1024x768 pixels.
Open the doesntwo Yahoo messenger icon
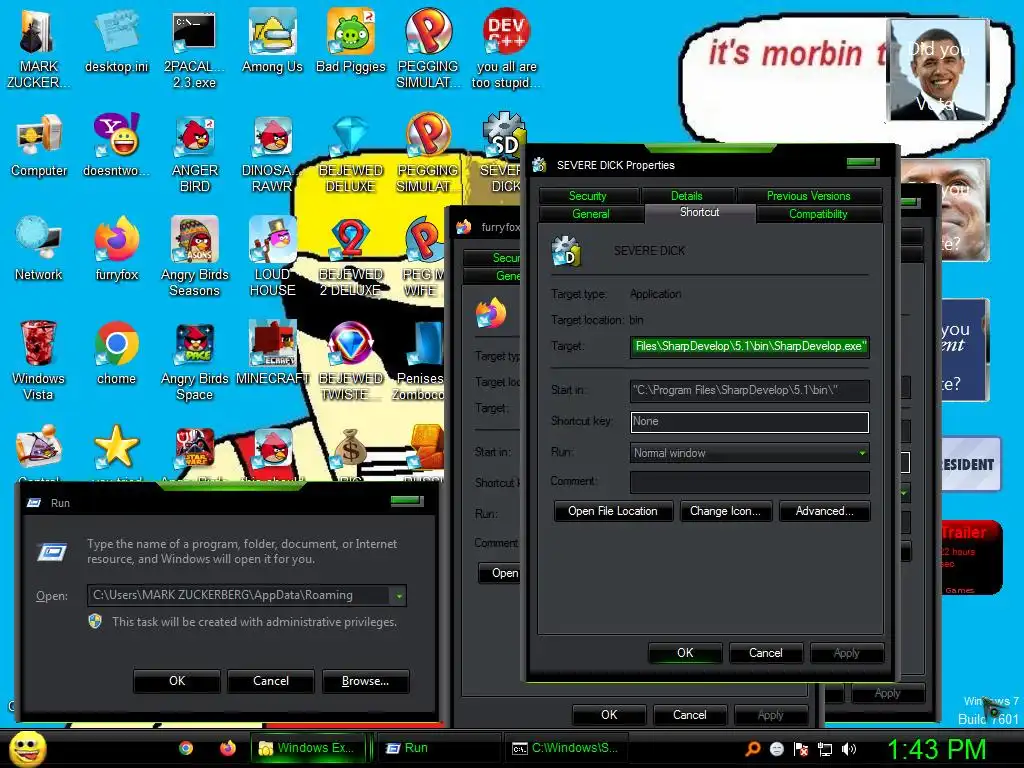click(x=116, y=145)
